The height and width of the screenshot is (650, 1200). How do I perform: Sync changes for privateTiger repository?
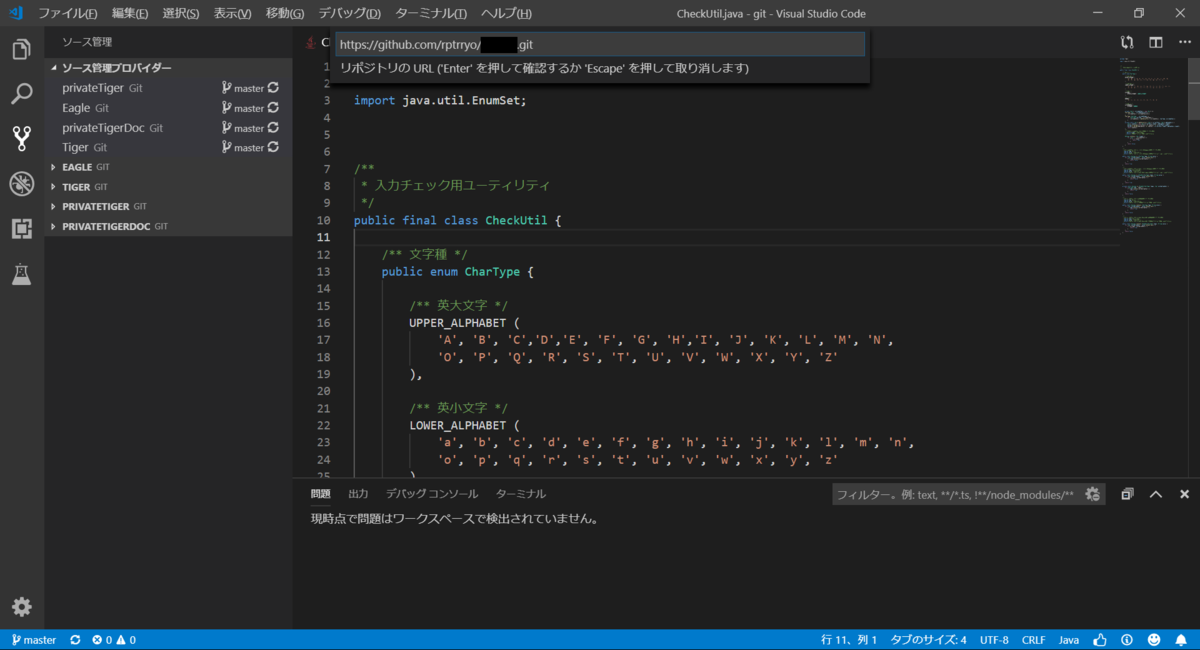click(x=273, y=88)
